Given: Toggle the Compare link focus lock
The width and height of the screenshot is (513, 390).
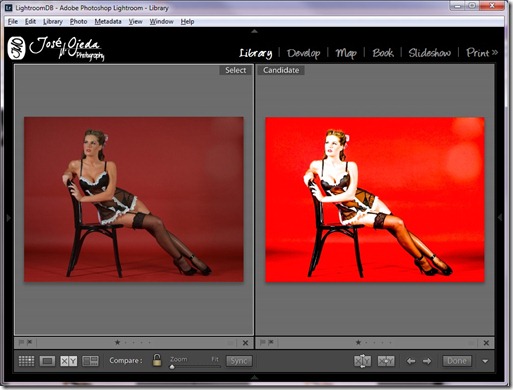Looking at the screenshot, I should tap(157, 360).
